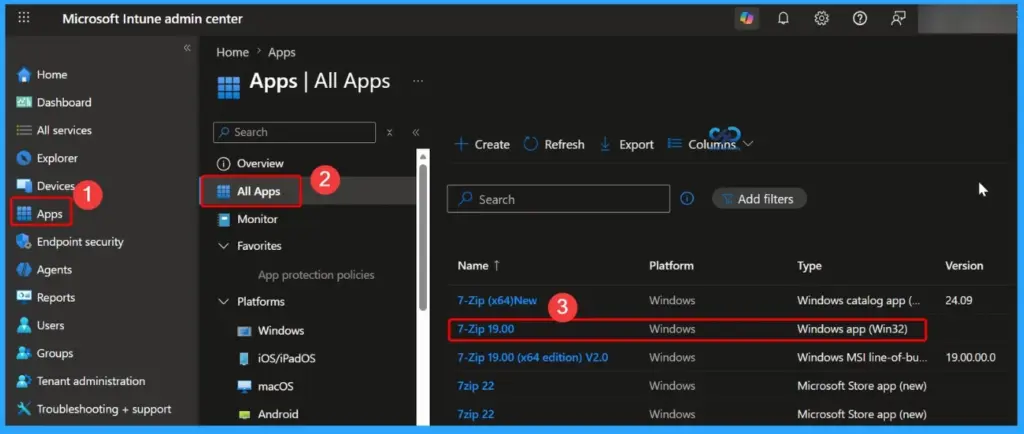Screen dimensions: 1024x434
Task: Expand the chevron next to Columns
Action: [748, 144]
